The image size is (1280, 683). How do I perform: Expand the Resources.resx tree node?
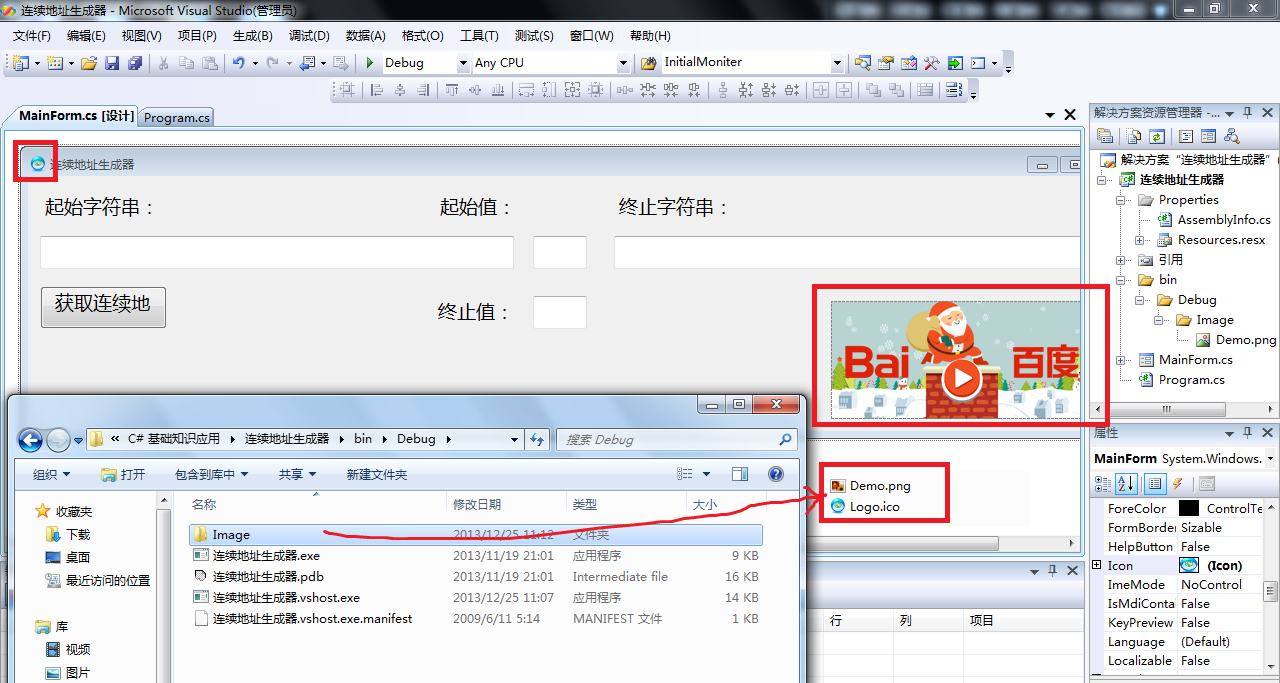tap(1140, 240)
